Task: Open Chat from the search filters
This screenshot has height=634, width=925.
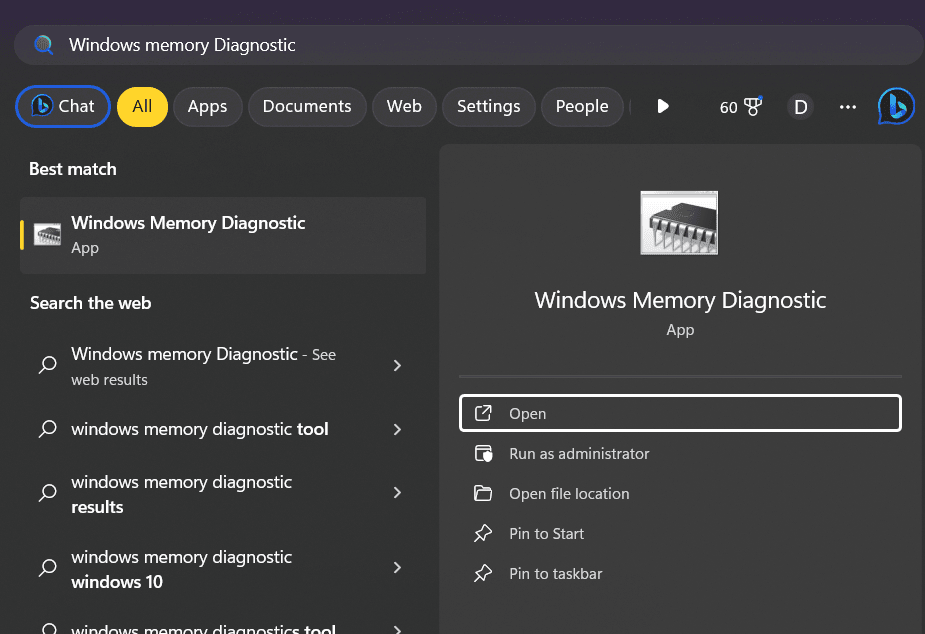Action: point(62,106)
